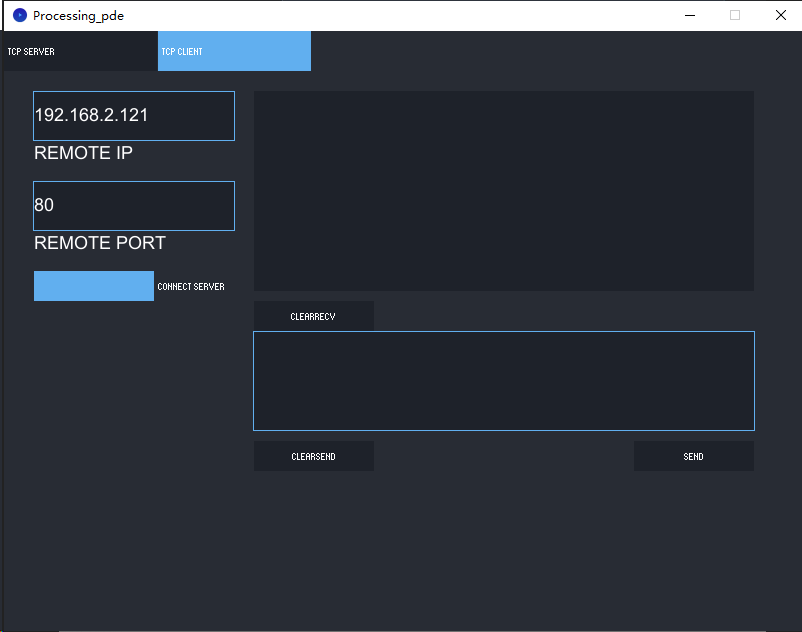This screenshot has width=802, height=632.
Task: Click the REMOTE PORT label
Action: tap(100, 243)
